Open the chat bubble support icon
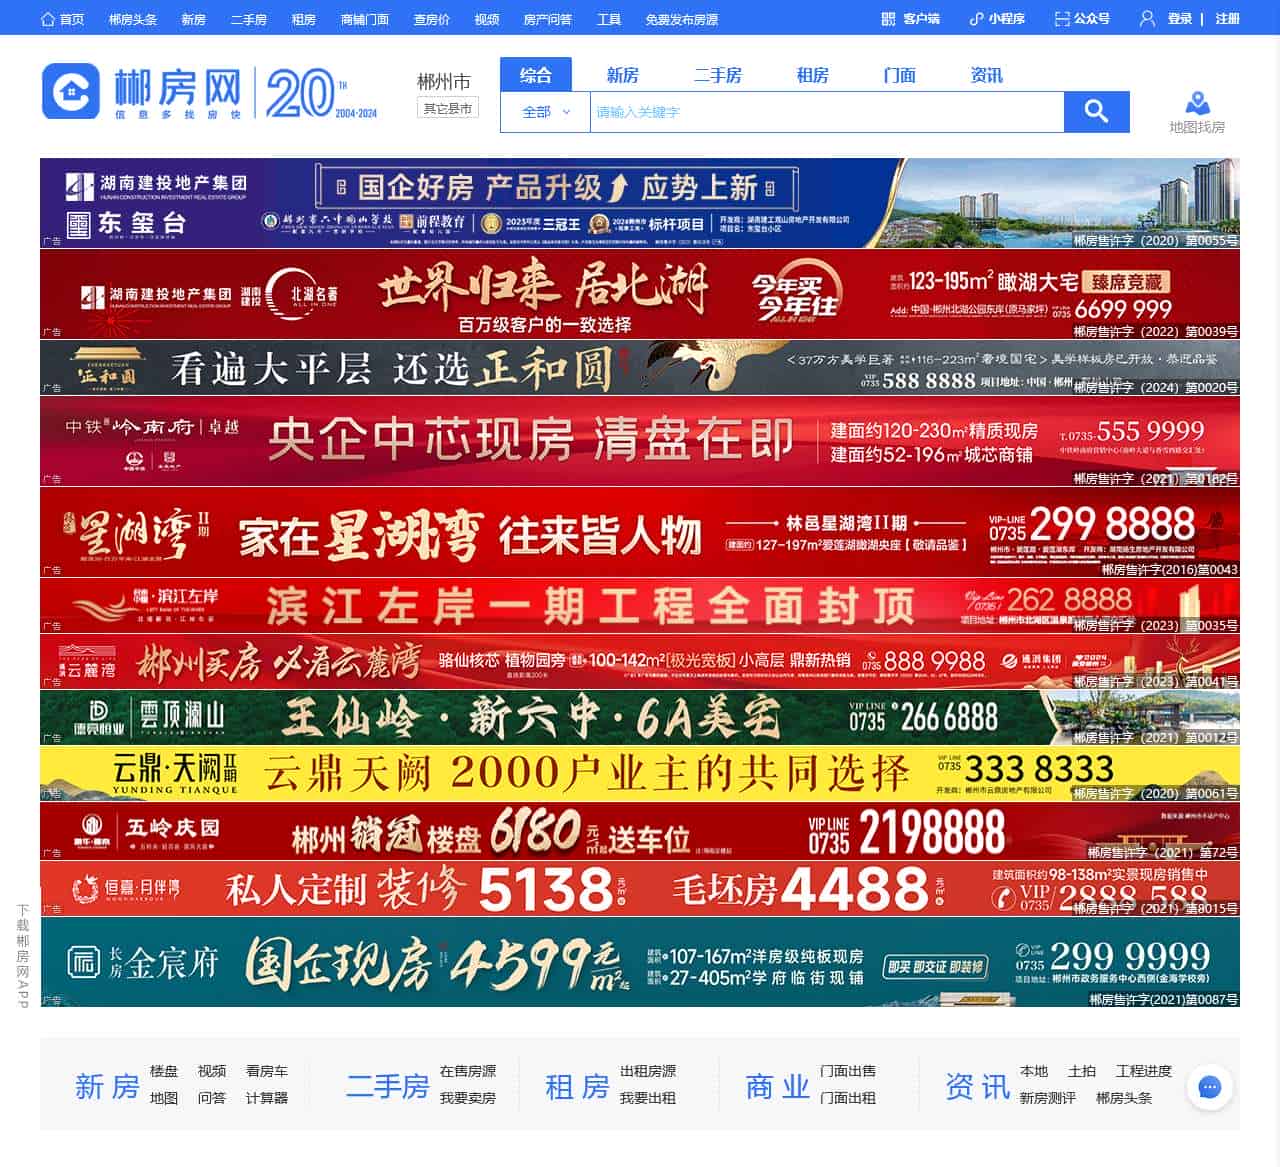1280x1167 pixels. coord(1210,1087)
